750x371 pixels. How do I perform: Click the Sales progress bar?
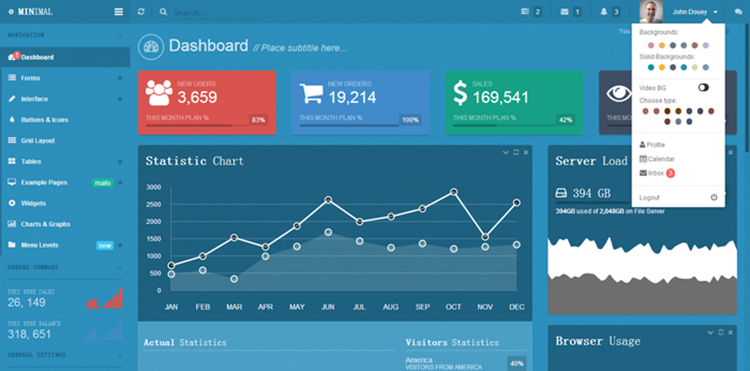(504, 125)
